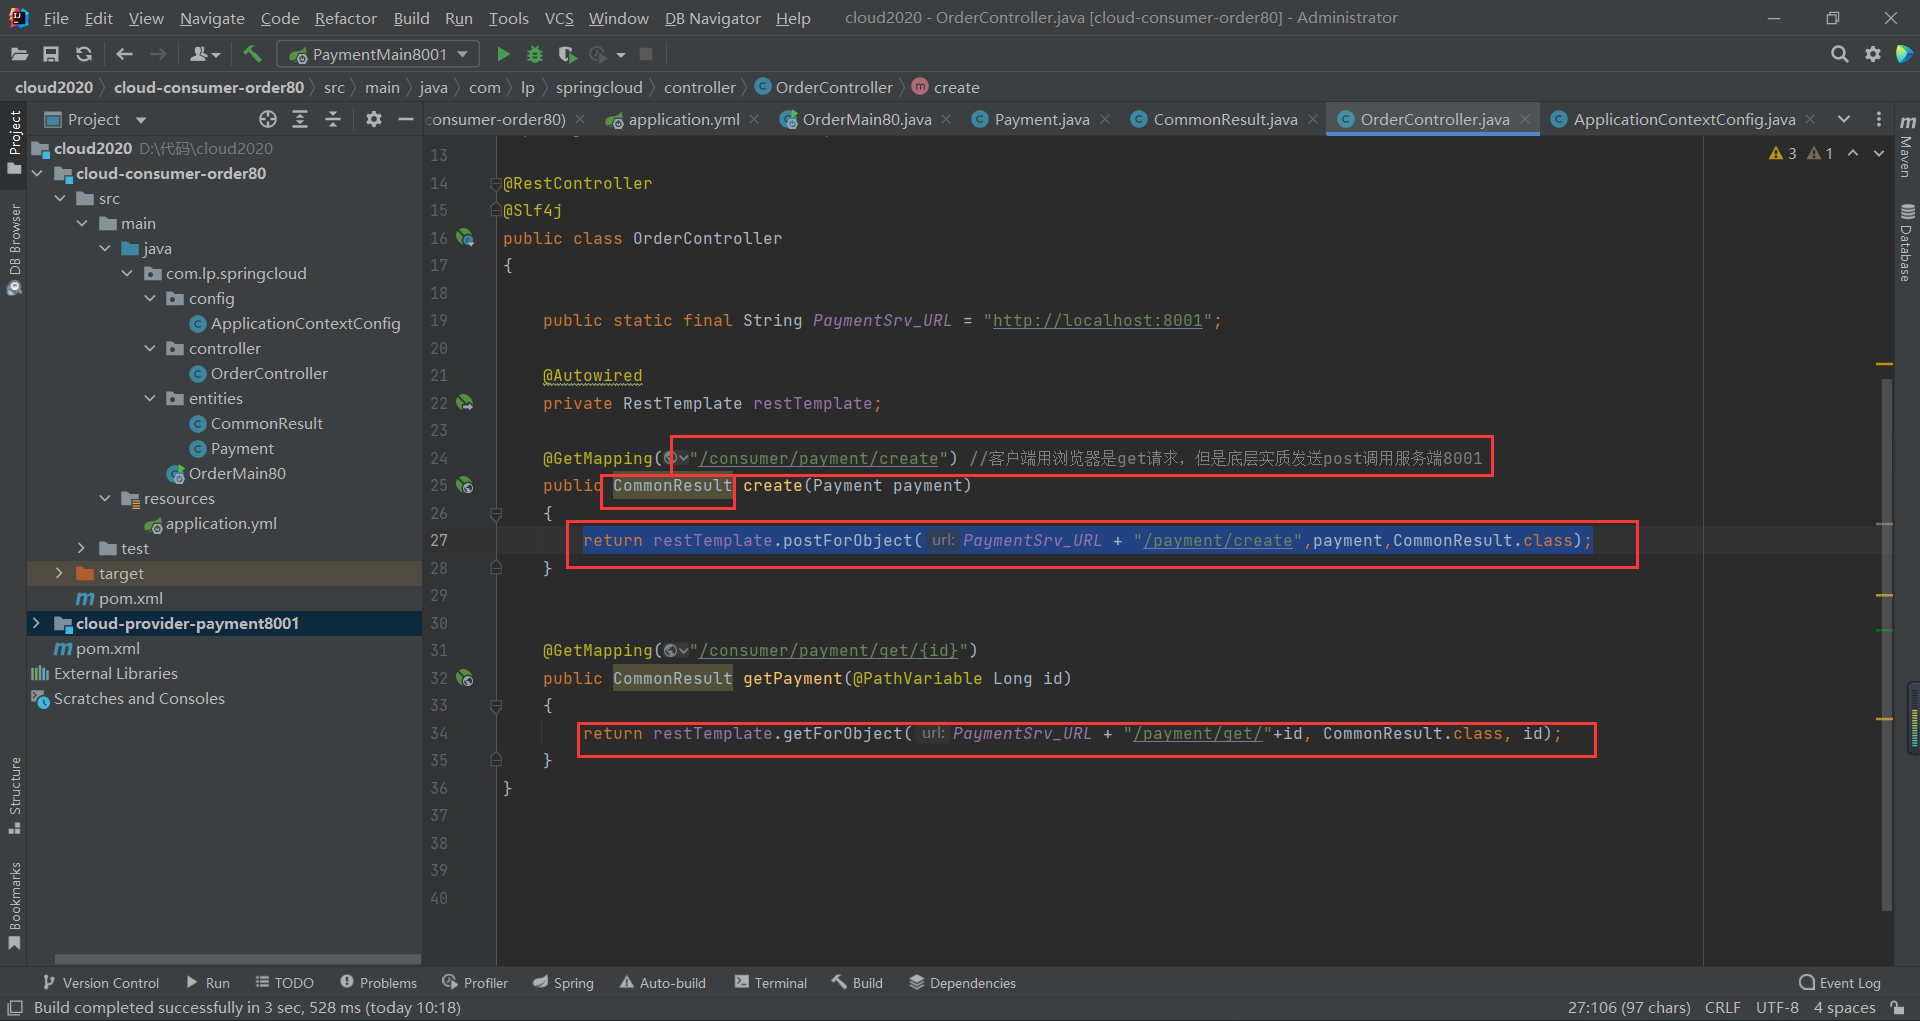The image size is (1920, 1021).
Task: Run PaymentMain8001 with the green play button
Action: coord(503,54)
